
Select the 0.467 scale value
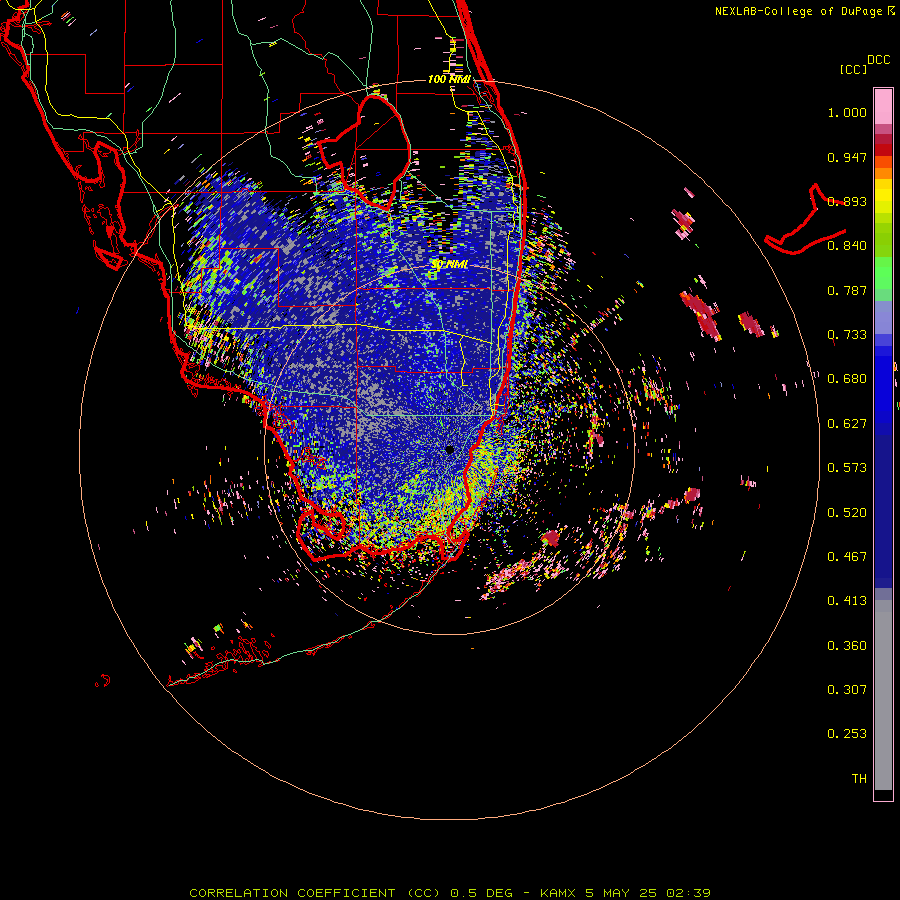[x=847, y=557]
